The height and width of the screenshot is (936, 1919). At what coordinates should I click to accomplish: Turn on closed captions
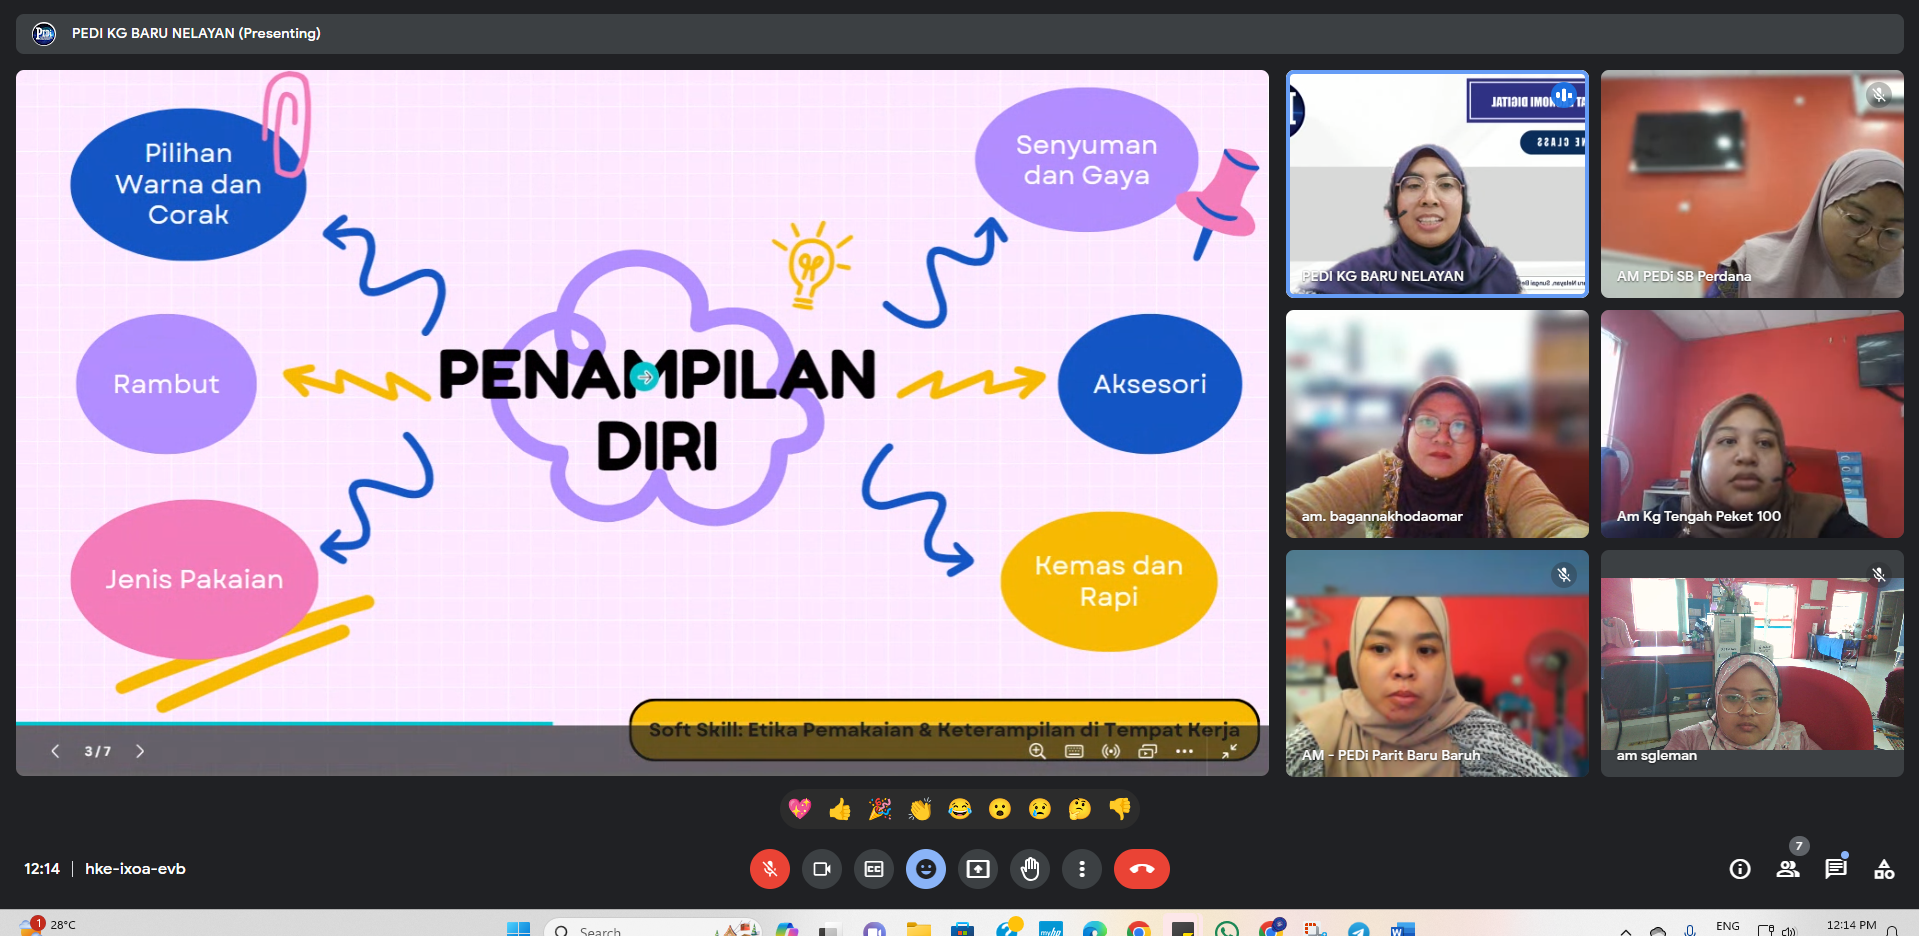click(874, 869)
